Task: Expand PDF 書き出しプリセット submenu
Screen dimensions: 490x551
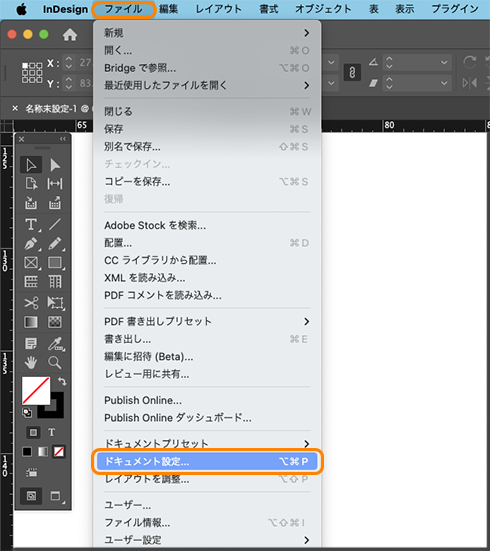Action: coord(207,322)
